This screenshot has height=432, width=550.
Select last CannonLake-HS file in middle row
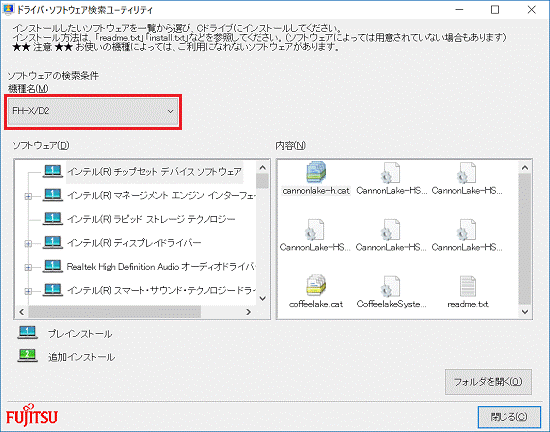click(467, 235)
